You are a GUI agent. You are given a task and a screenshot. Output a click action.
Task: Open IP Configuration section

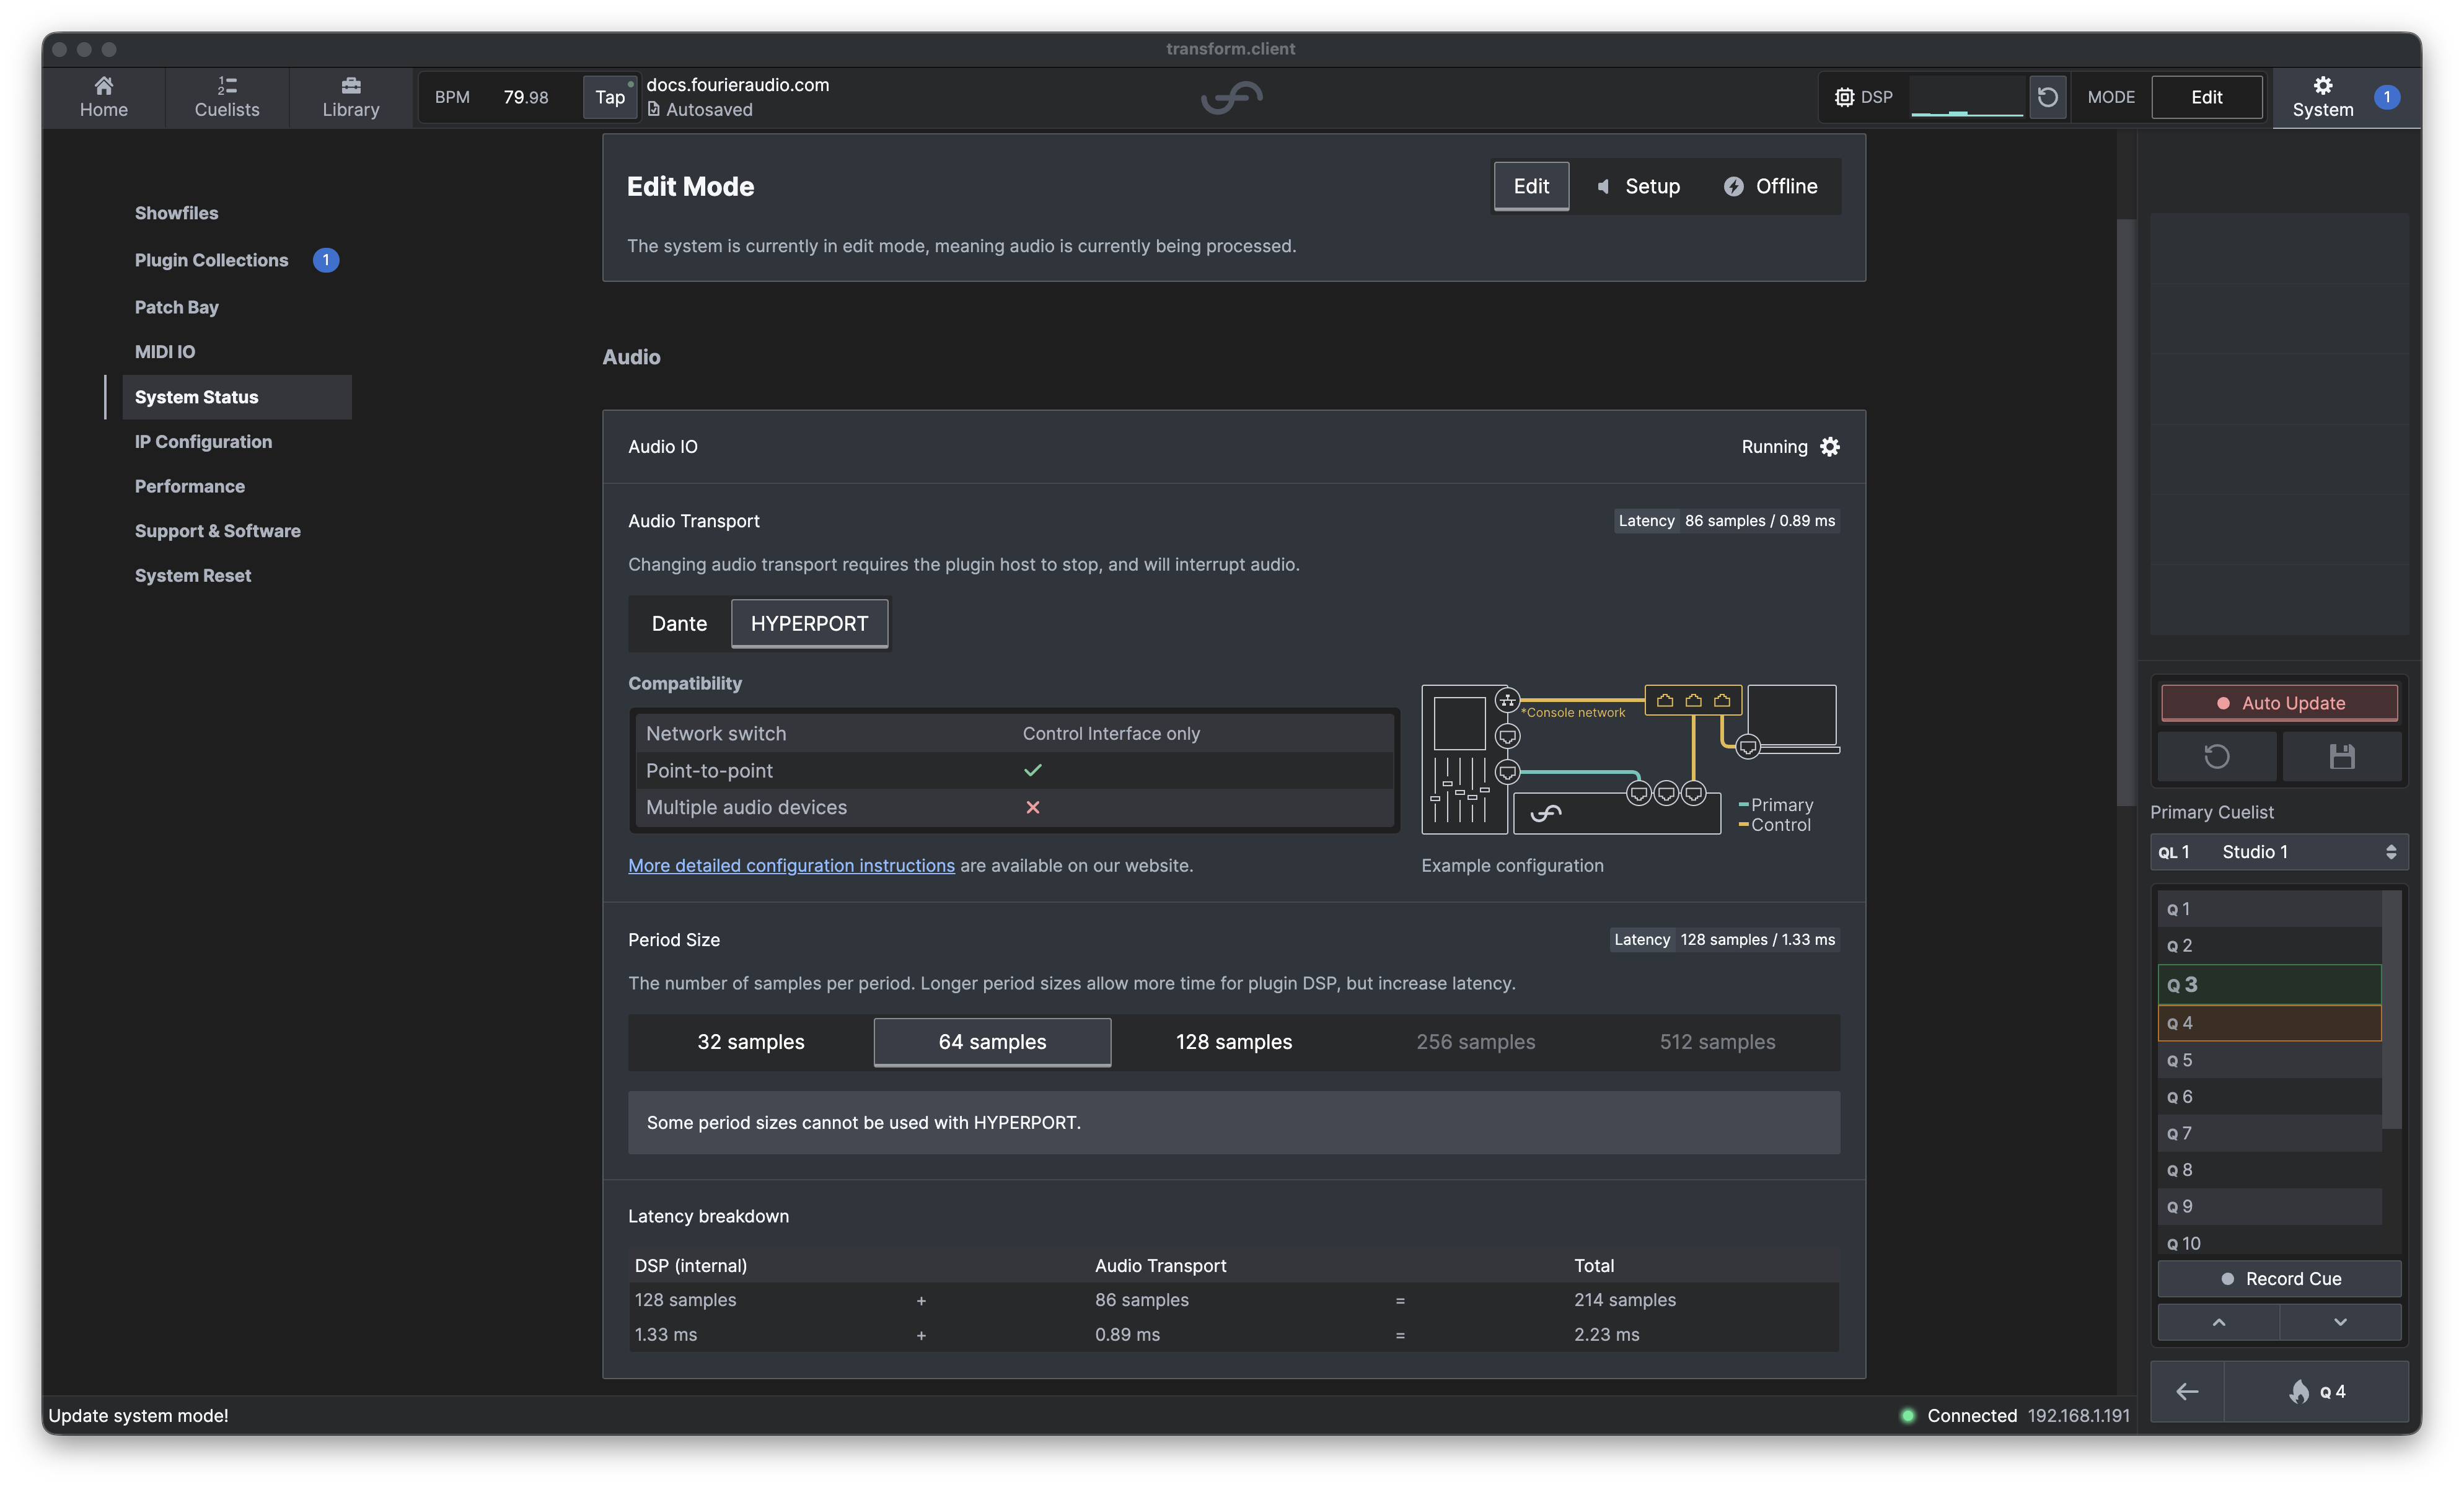203,442
